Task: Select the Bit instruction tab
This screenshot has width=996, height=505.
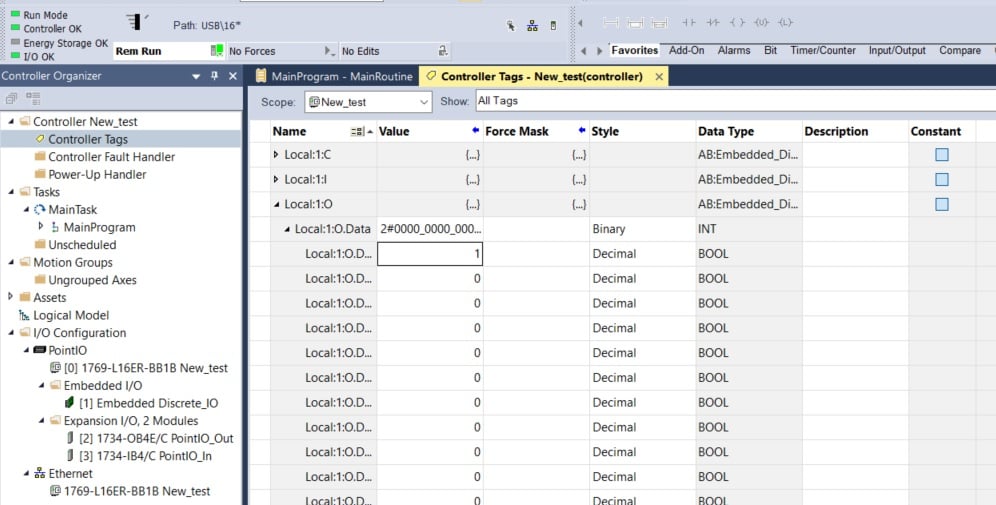Action: (771, 50)
